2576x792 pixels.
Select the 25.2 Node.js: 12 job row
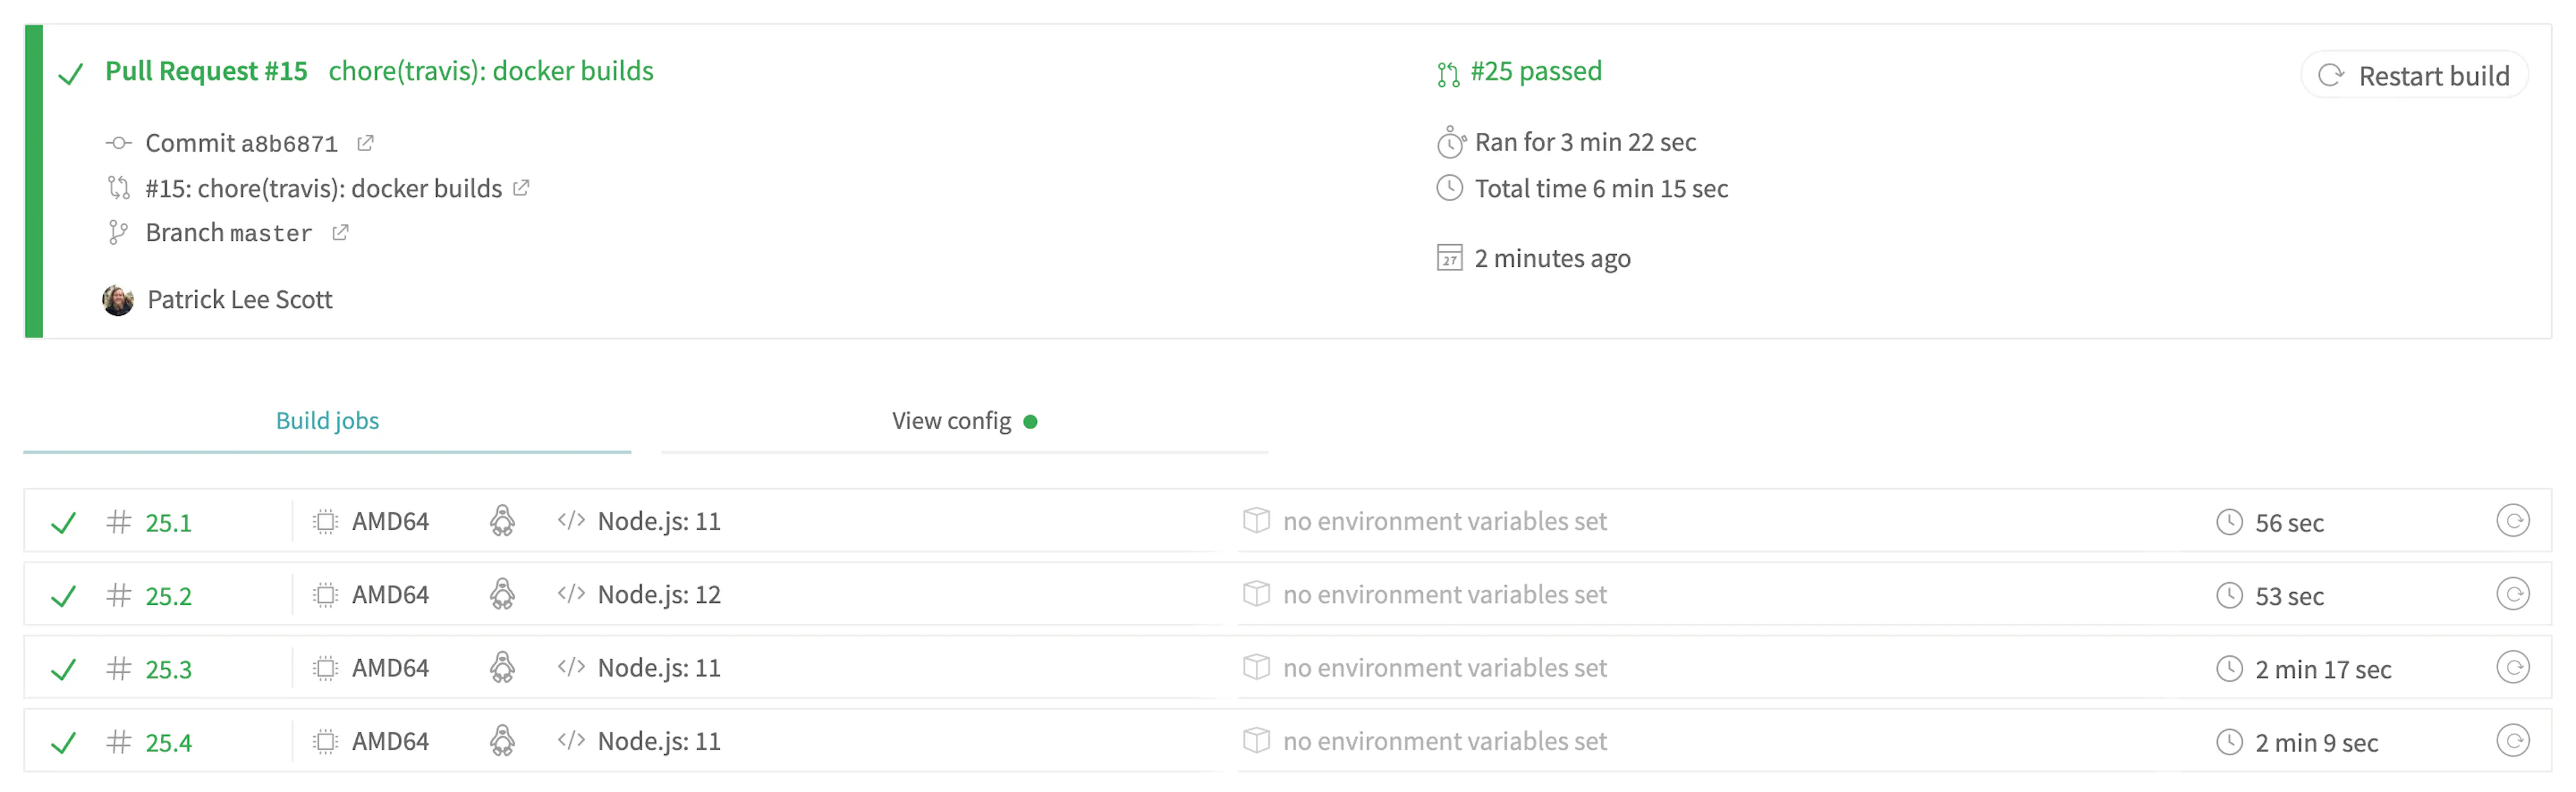point(1287,594)
